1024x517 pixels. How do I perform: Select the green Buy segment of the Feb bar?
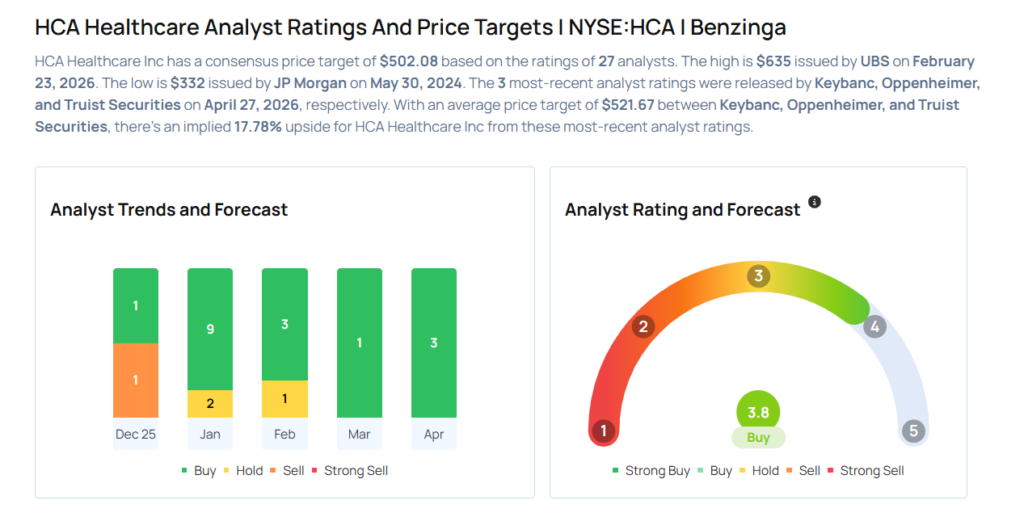tap(284, 324)
